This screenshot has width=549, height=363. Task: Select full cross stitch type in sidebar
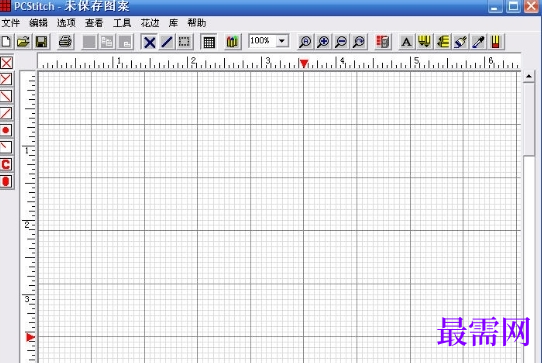click(x=6, y=63)
